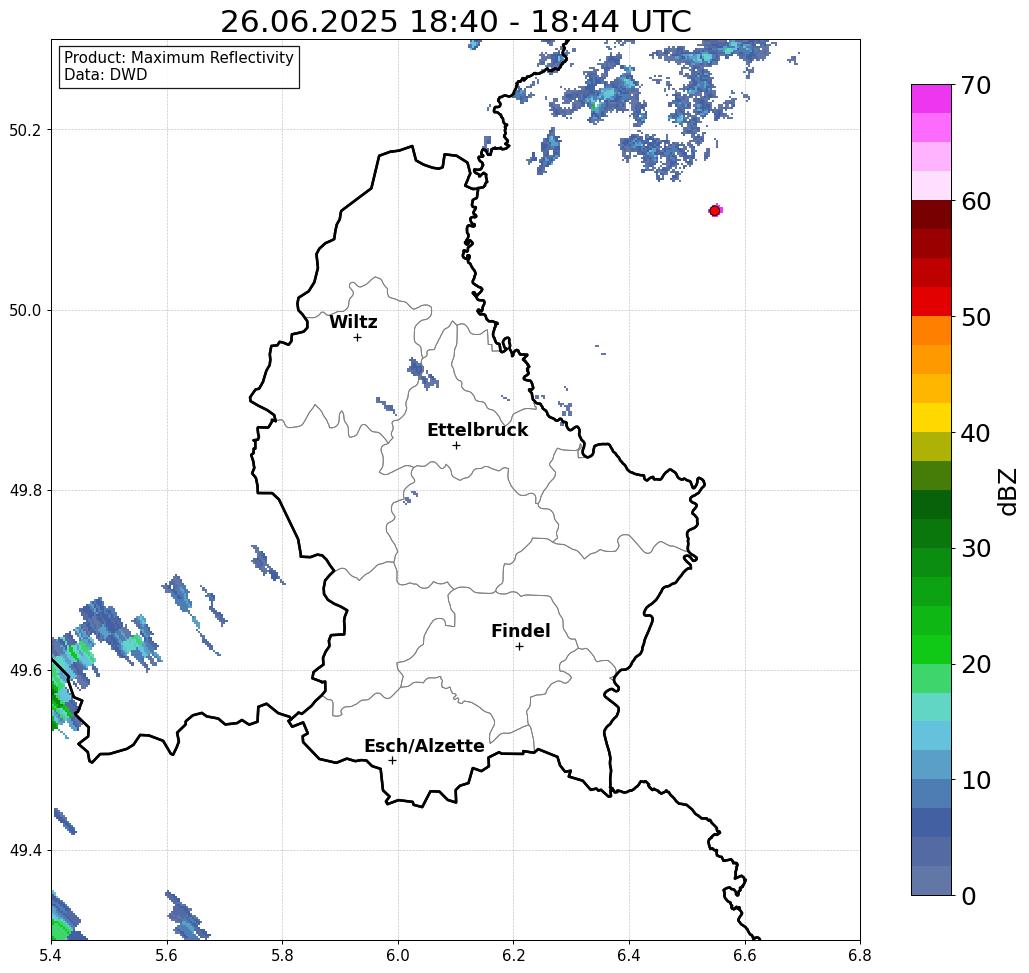
Task: Click the plus marker below Esch/Alzette
Action: [x=392, y=760]
